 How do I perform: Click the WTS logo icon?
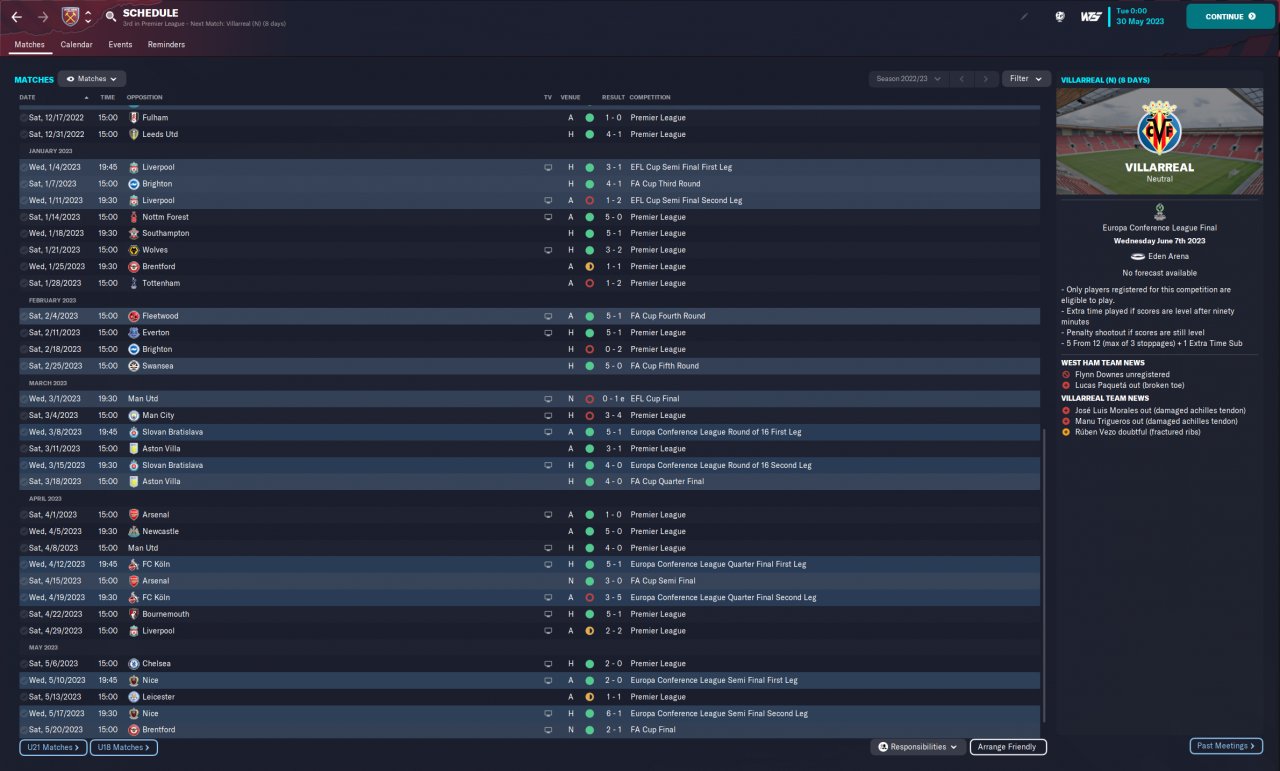click(1091, 17)
